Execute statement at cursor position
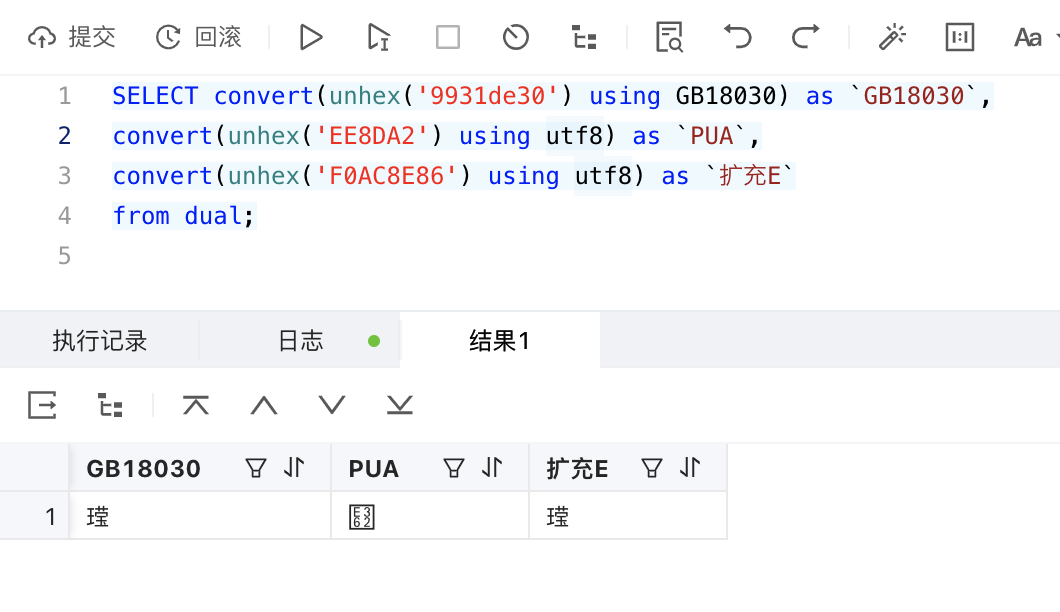 pos(377,37)
